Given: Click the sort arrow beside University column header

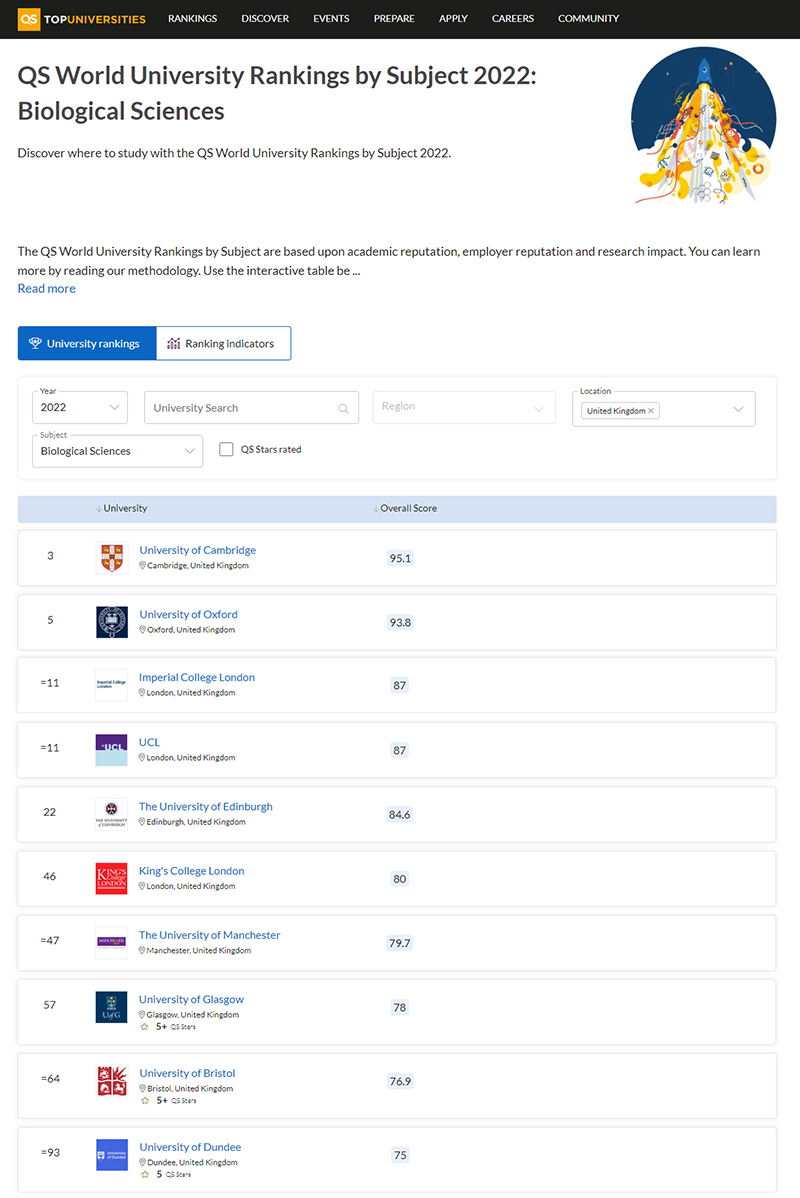Looking at the screenshot, I should (x=99, y=509).
